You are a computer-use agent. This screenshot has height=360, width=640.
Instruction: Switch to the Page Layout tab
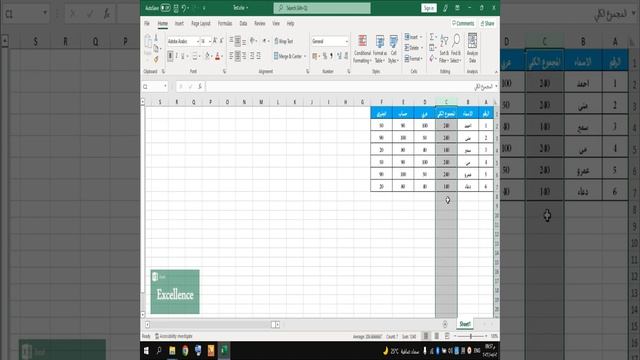200,24
